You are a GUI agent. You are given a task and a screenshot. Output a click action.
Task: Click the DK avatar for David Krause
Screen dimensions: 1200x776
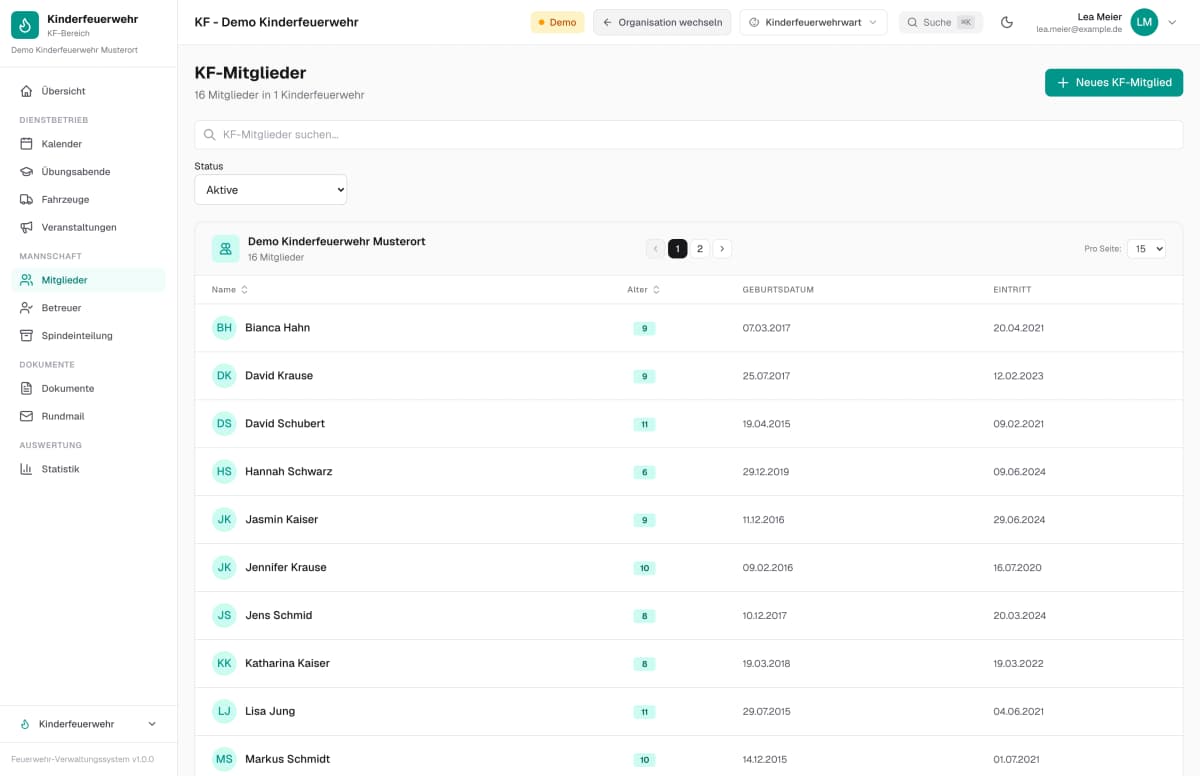pyautogui.click(x=224, y=376)
